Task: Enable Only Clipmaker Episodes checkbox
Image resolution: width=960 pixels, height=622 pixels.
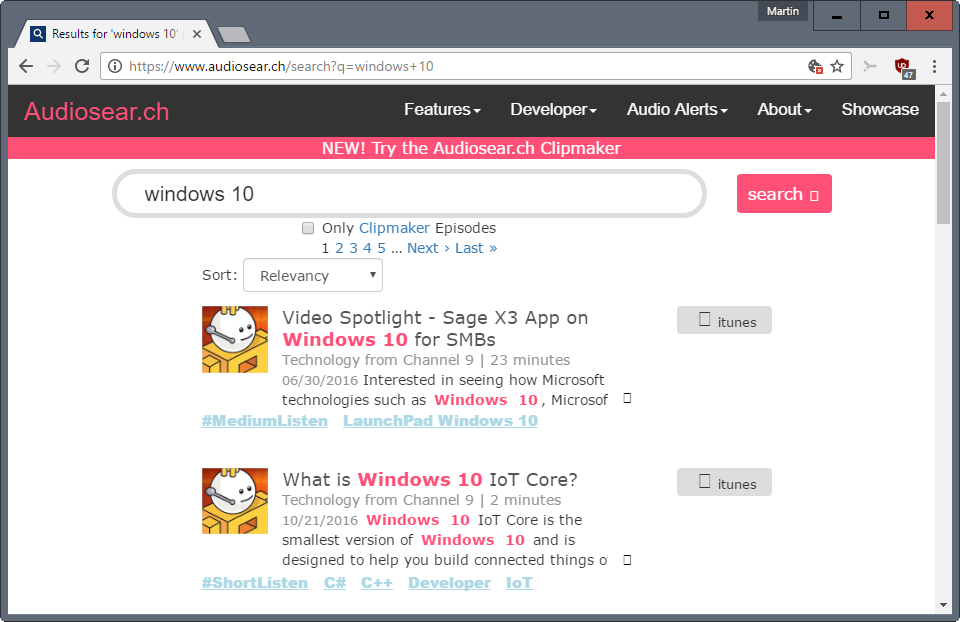Action: 308,228
